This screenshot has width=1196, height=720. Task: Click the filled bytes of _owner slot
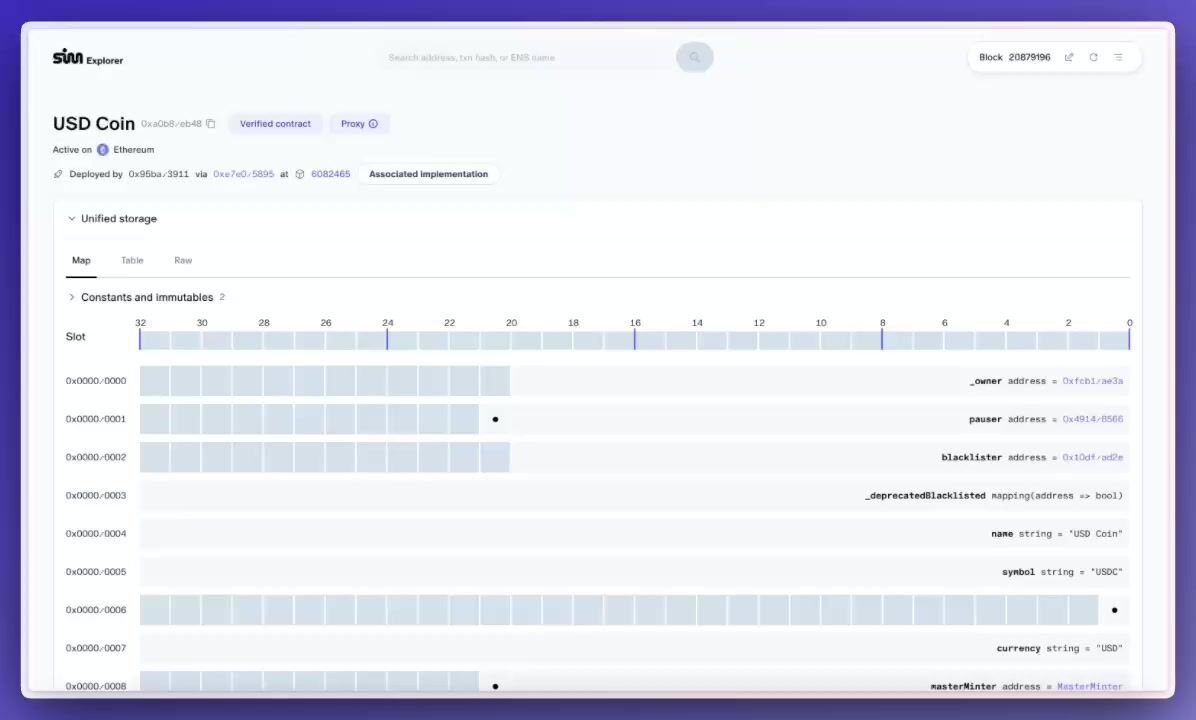tap(325, 381)
